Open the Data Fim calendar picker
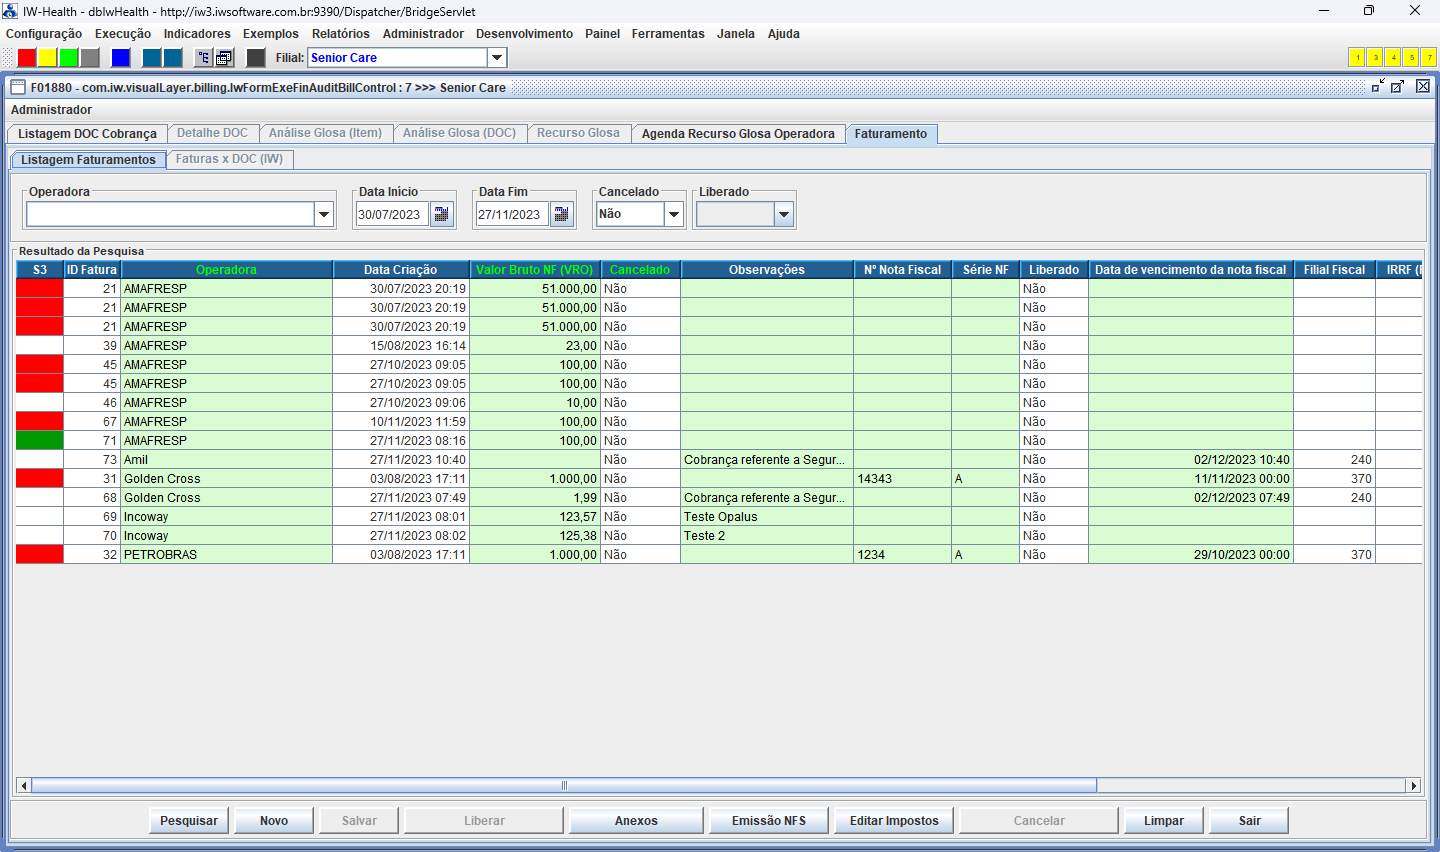 click(561, 214)
